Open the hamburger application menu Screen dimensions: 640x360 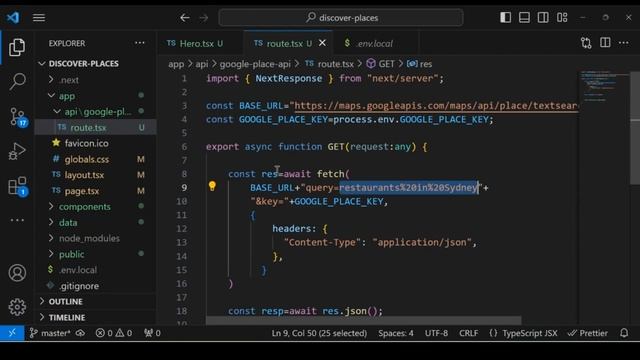[x=39, y=18]
